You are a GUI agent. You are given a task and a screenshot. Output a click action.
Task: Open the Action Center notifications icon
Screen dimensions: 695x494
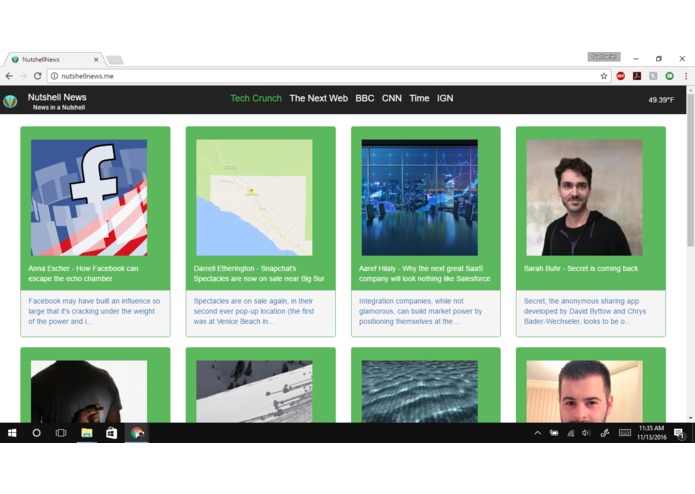(x=679, y=433)
